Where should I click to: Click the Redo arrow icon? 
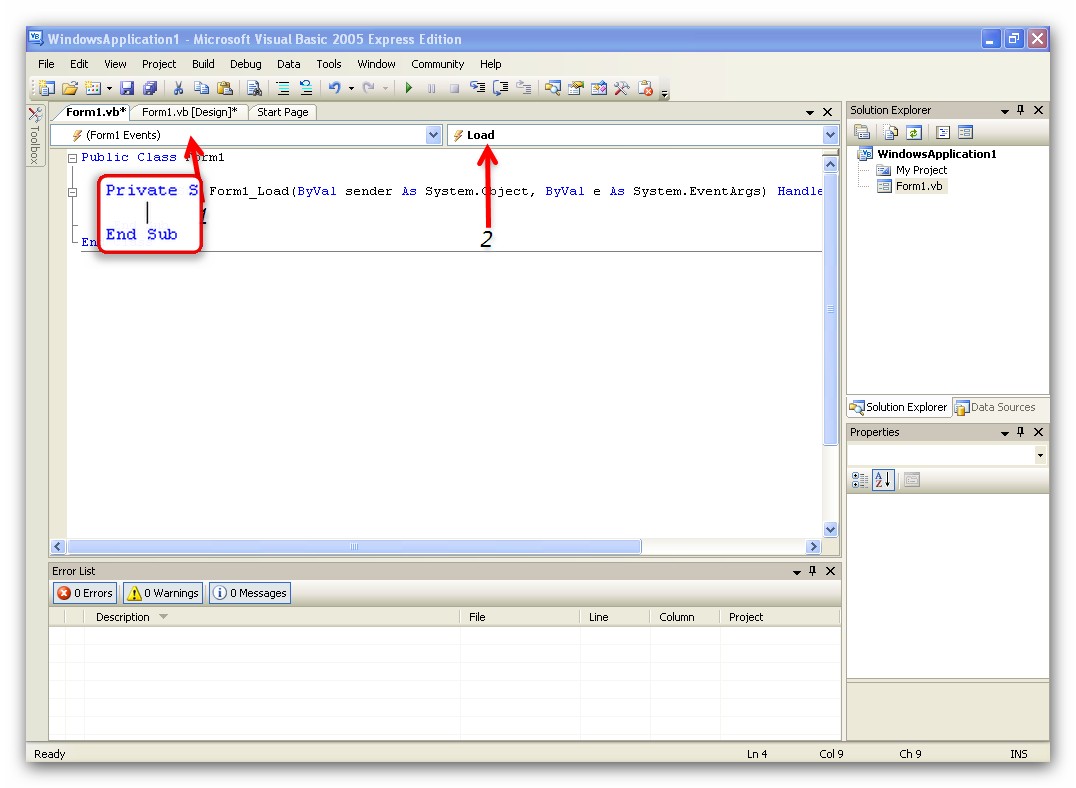369,88
